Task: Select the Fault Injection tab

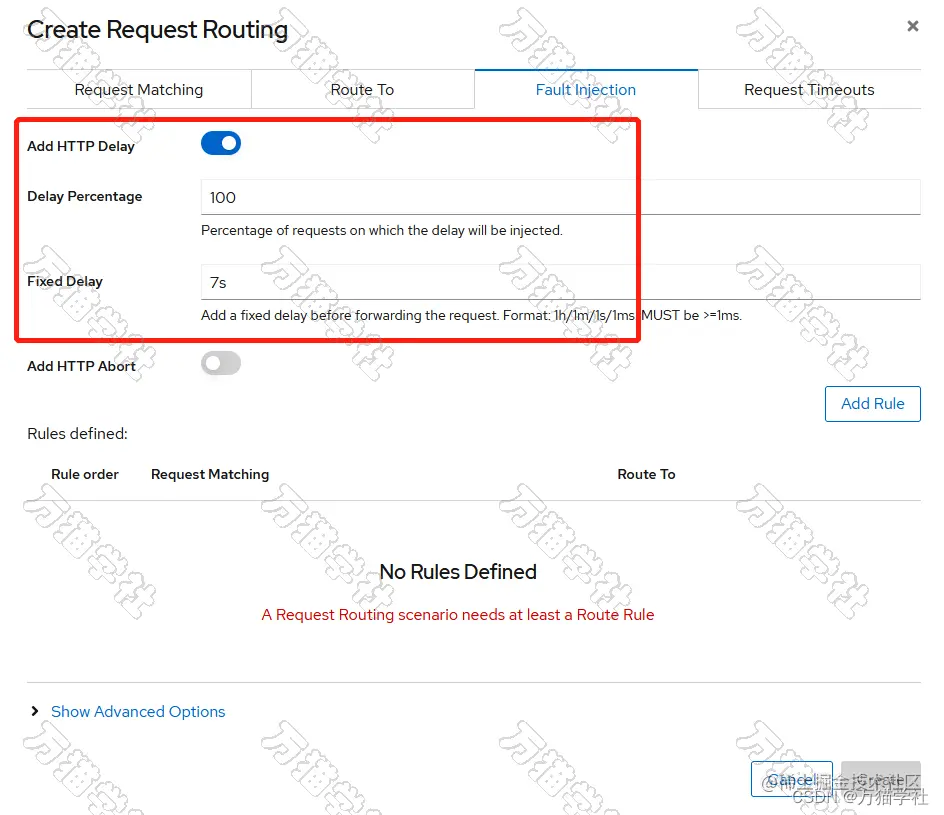Action: coord(586,90)
